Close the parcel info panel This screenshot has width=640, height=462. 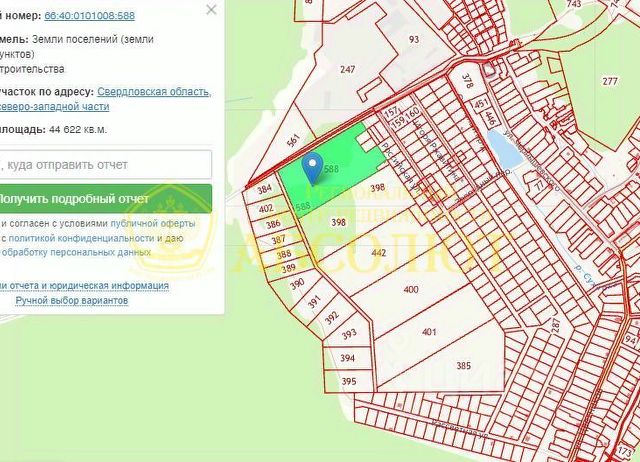click(211, 9)
